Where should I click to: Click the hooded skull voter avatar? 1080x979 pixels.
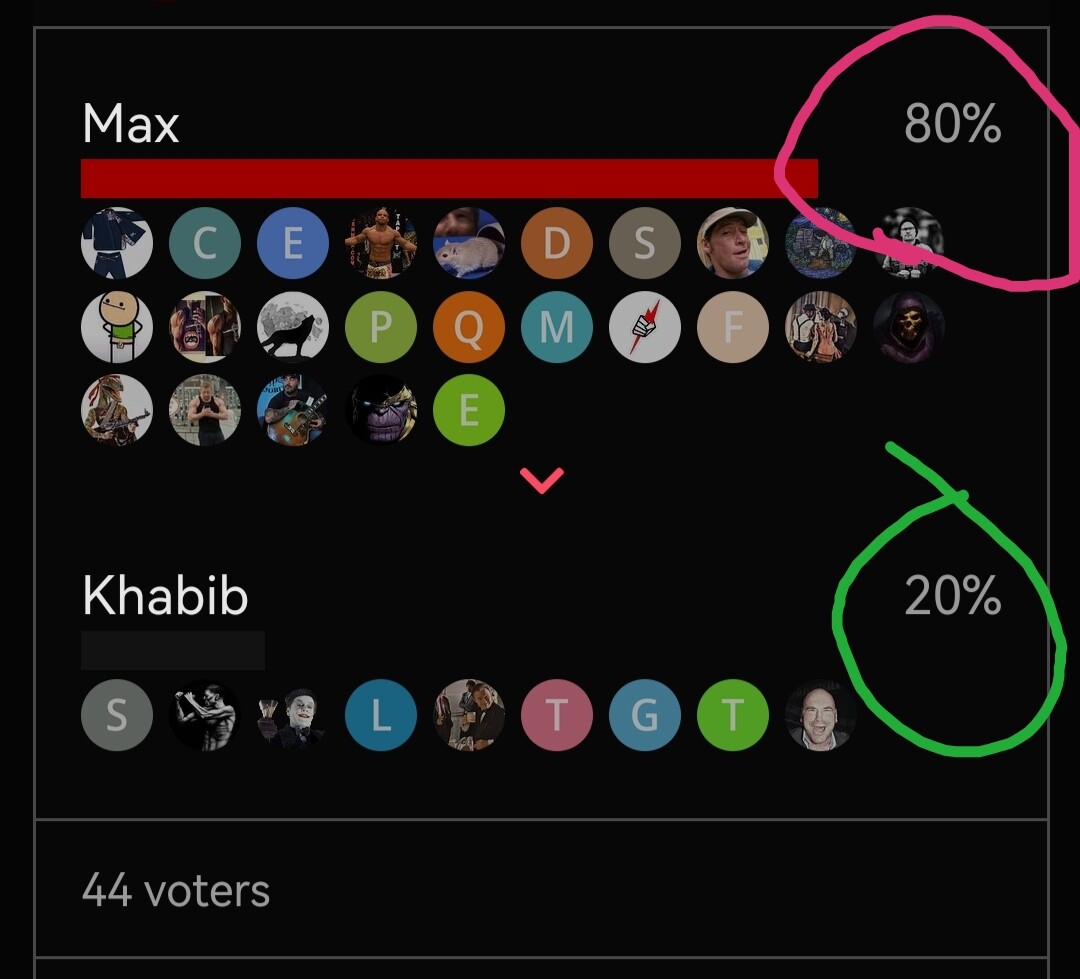coord(909,327)
